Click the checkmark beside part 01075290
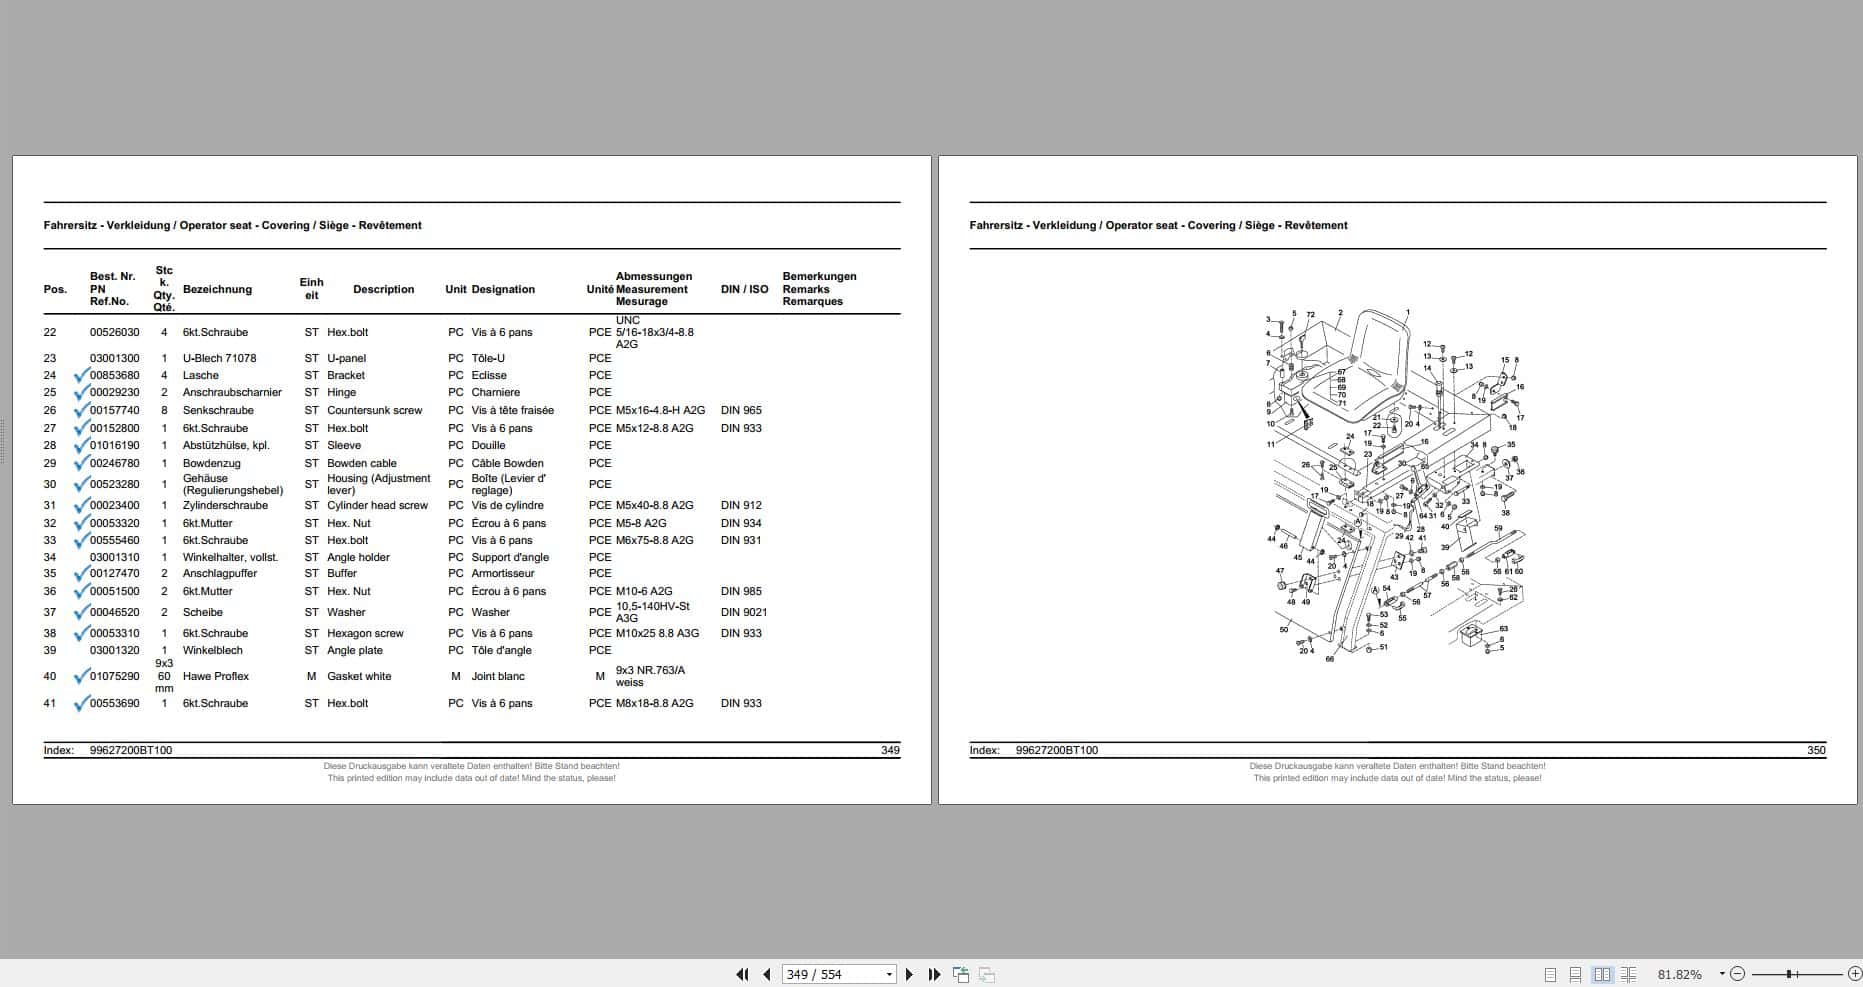 [x=81, y=676]
